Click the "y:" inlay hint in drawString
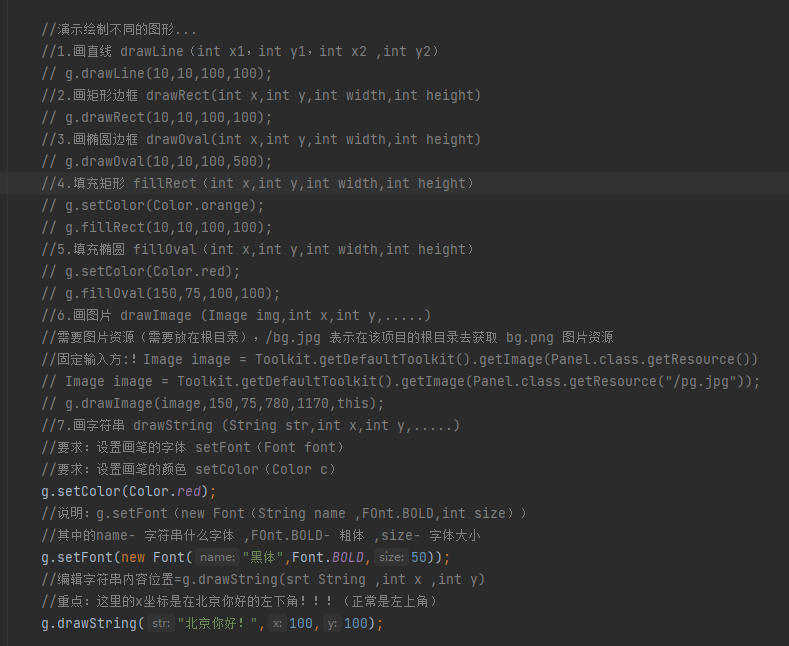The height and width of the screenshot is (646, 789). tap(332, 624)
